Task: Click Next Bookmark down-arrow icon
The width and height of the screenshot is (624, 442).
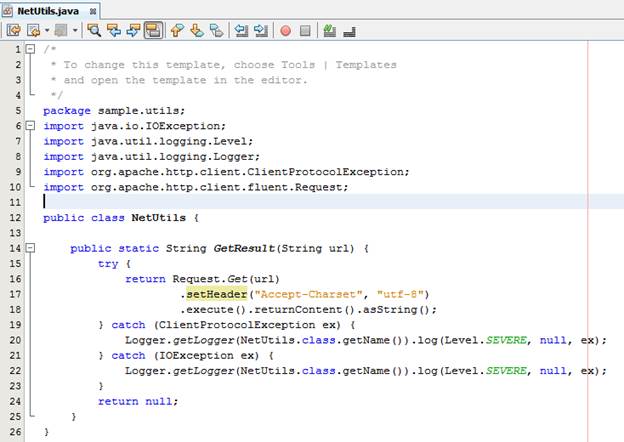Action: [x=197, y=30]
